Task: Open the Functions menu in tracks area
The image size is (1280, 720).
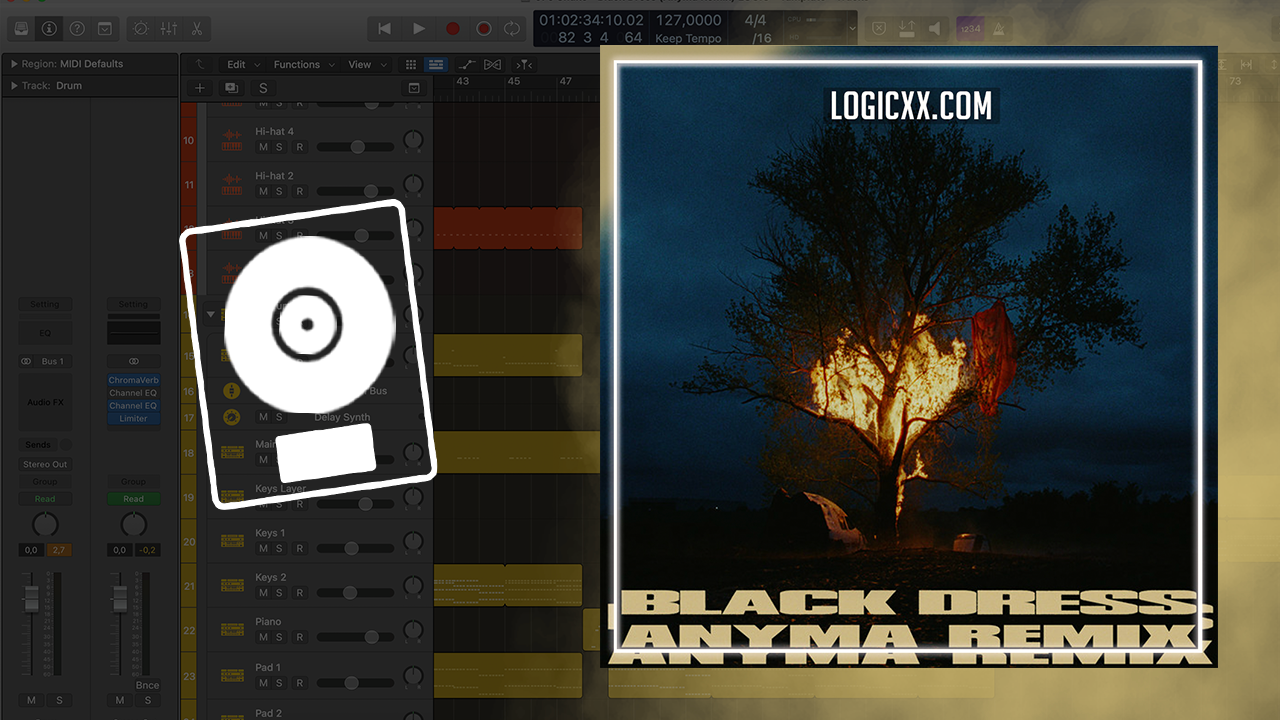Action: click(x=303, y=65)
